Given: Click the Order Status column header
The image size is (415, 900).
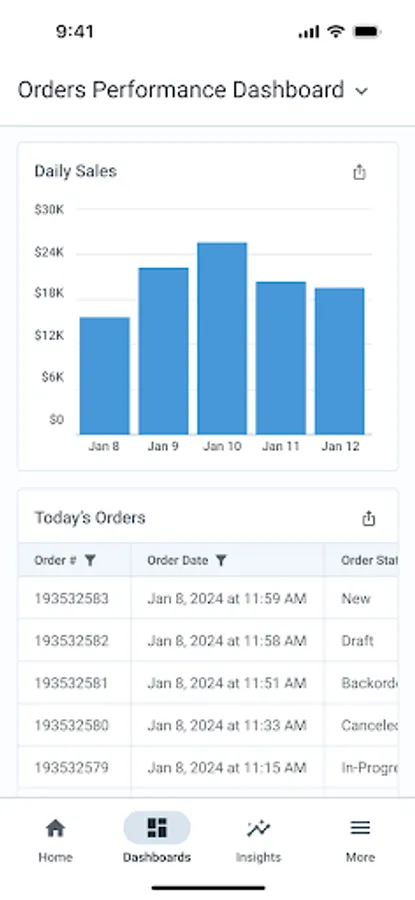Looking at the screenshot, I should click(x=362, y=560).
